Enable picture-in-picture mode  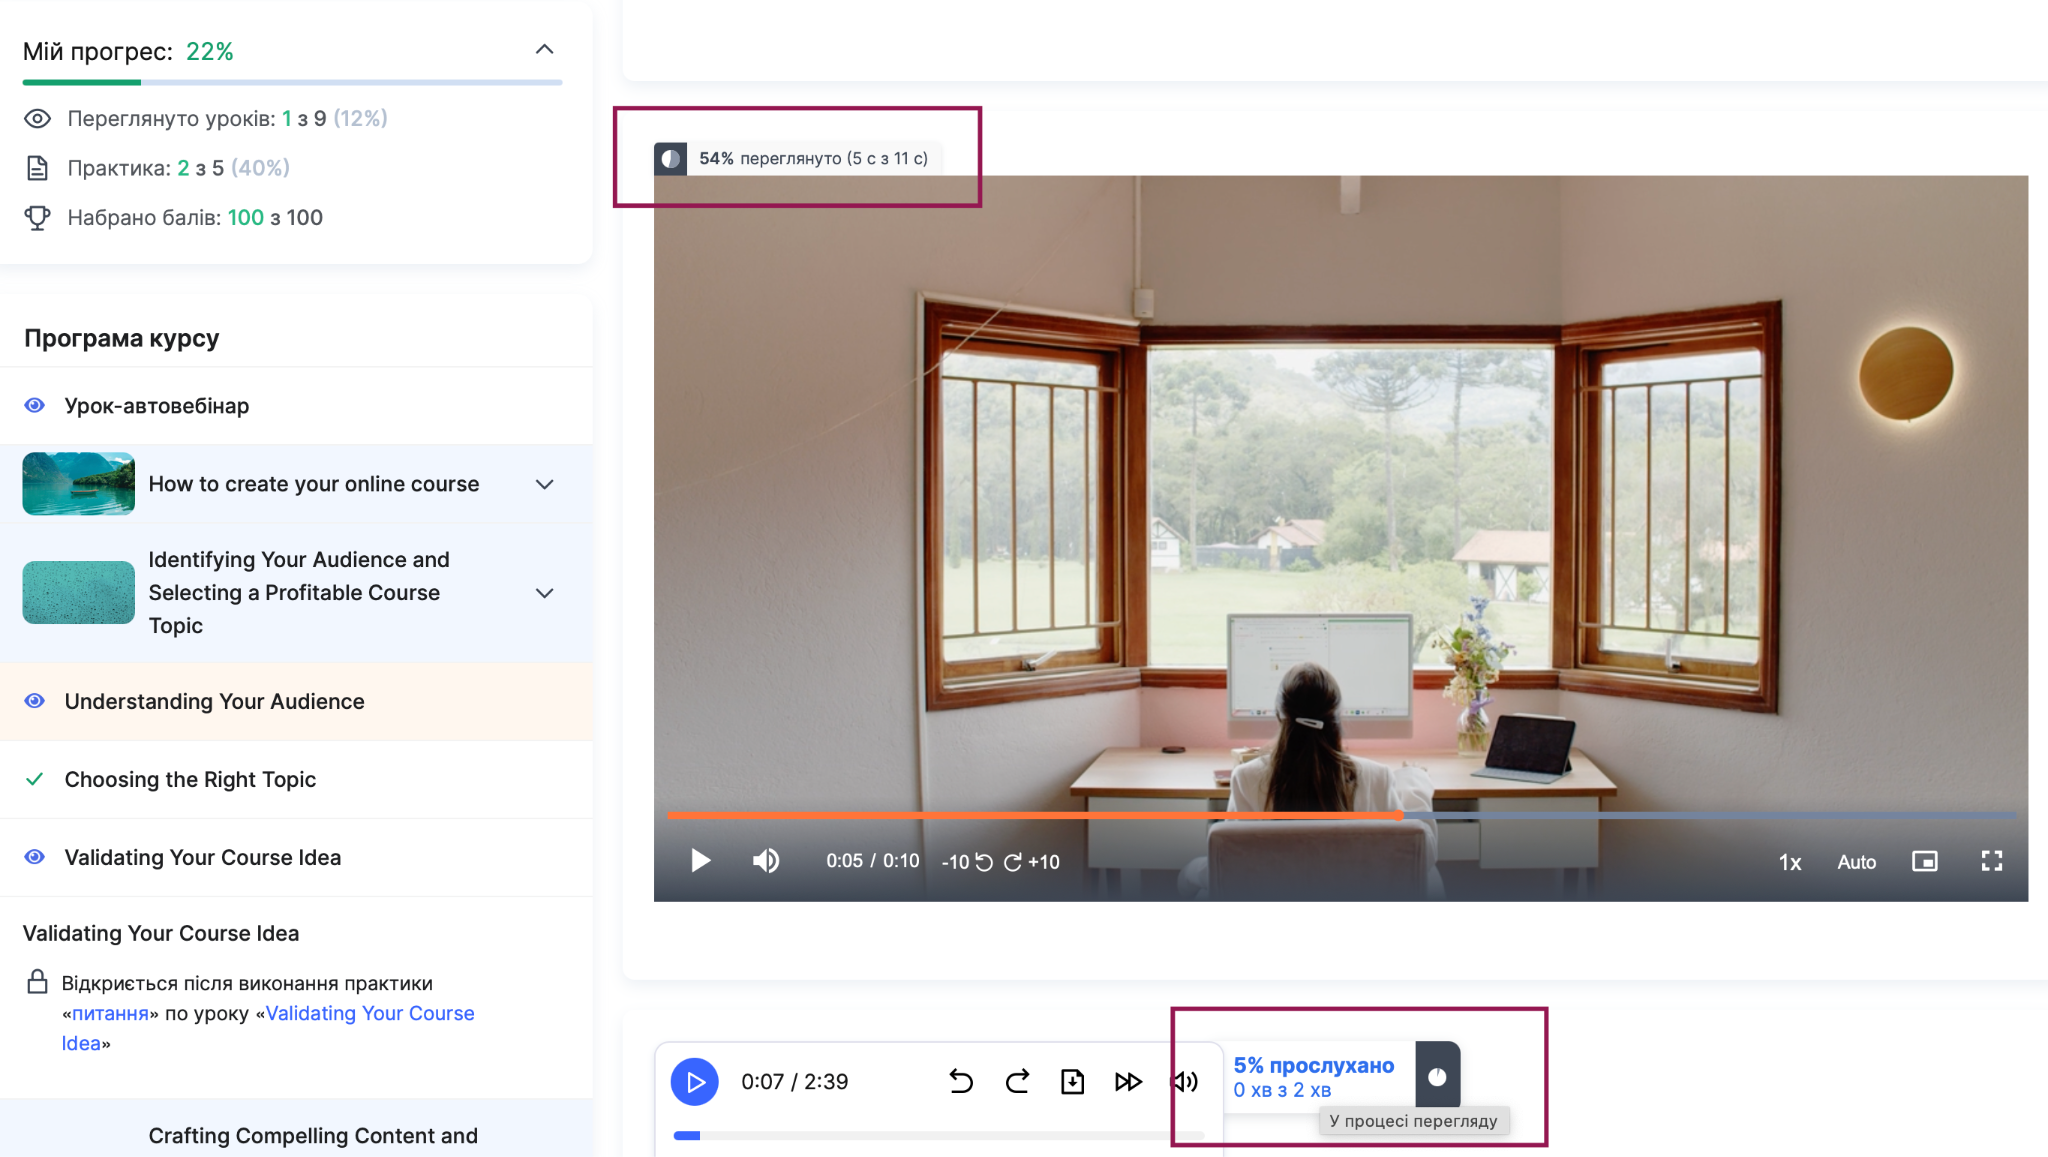click(1925, 861)
